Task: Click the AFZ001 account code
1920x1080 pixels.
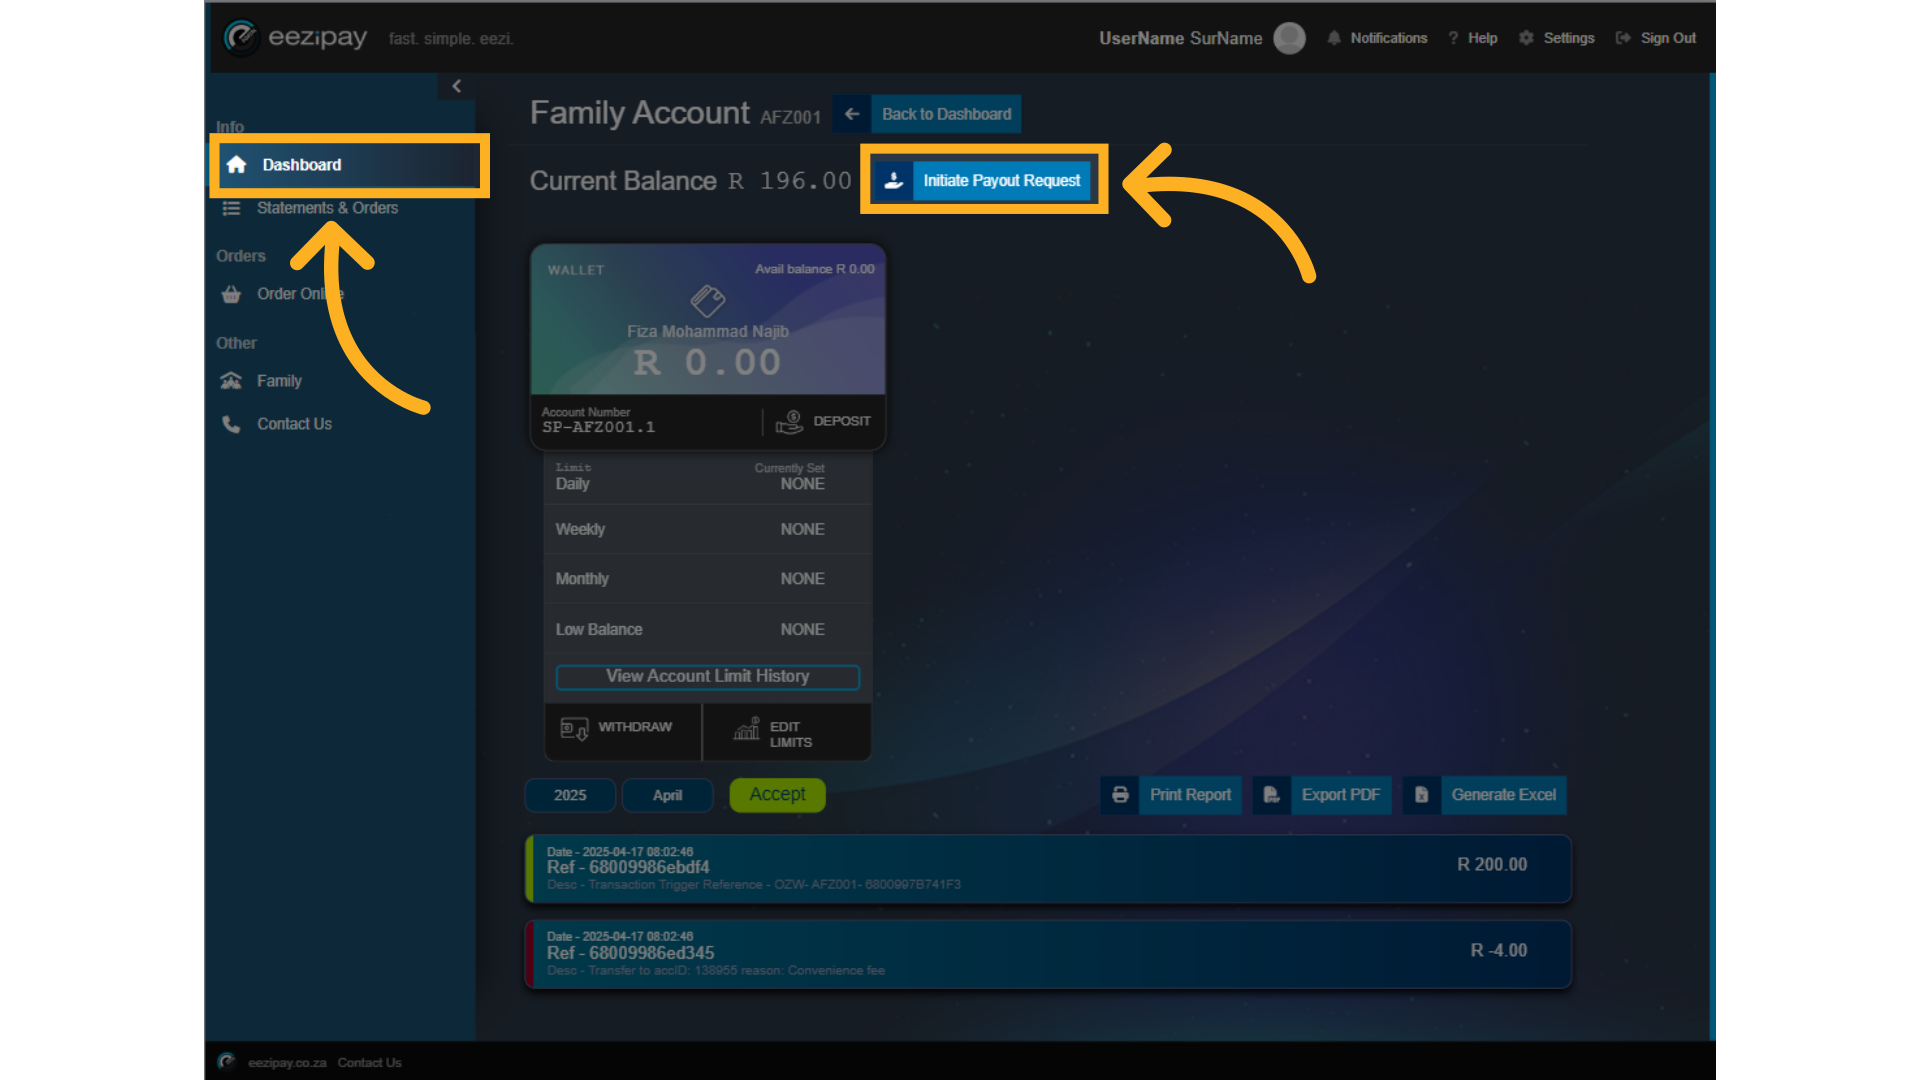Action: [790, 117]
